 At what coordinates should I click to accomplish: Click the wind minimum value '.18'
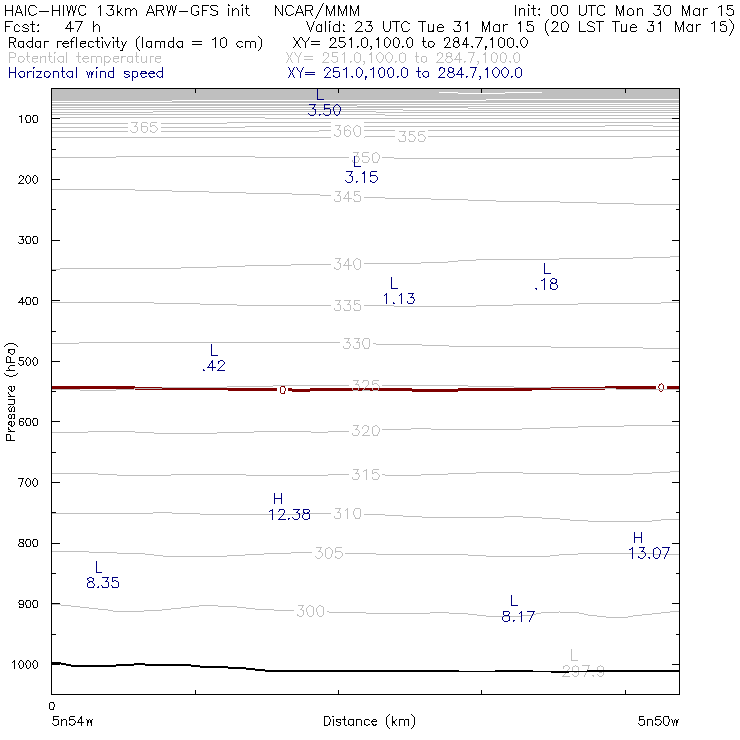(x=547, y=284)
